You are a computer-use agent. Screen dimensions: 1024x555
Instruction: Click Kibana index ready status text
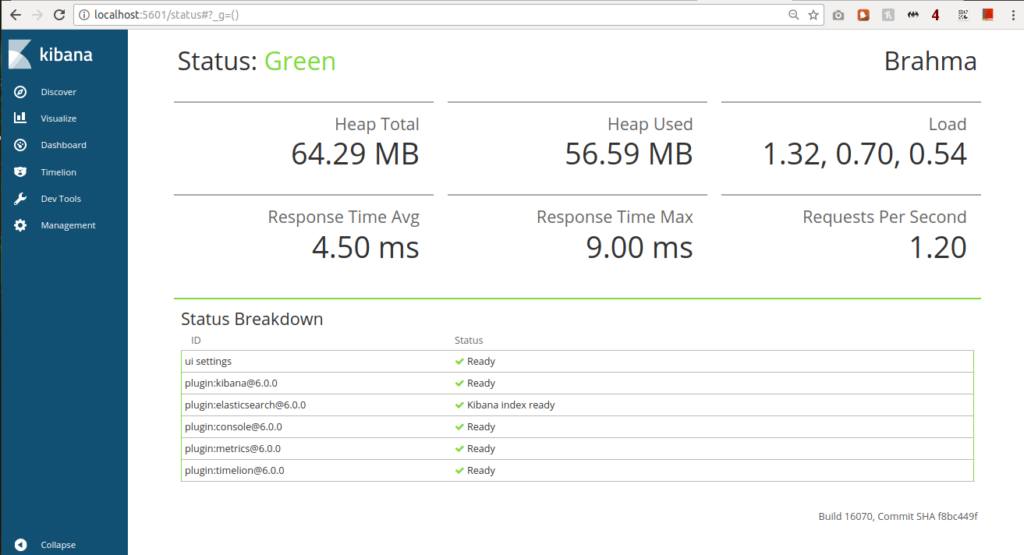511,405
